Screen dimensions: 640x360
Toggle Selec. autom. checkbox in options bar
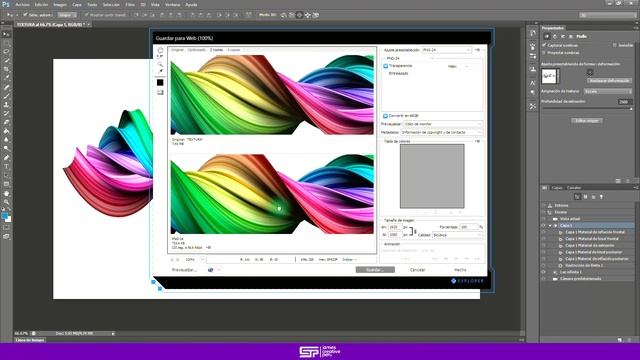pos(25,15)
